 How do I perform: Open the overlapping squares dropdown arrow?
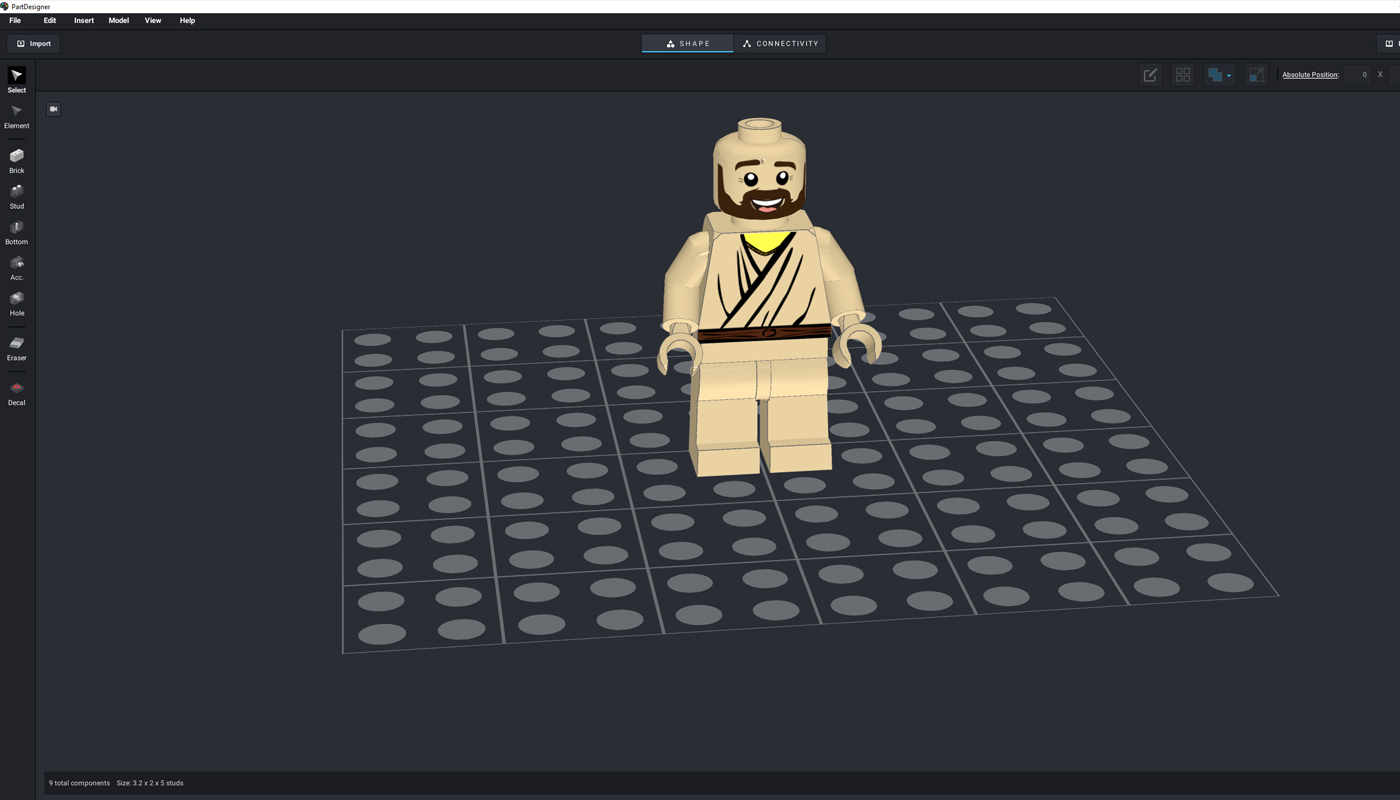[x=1229, y=76]
